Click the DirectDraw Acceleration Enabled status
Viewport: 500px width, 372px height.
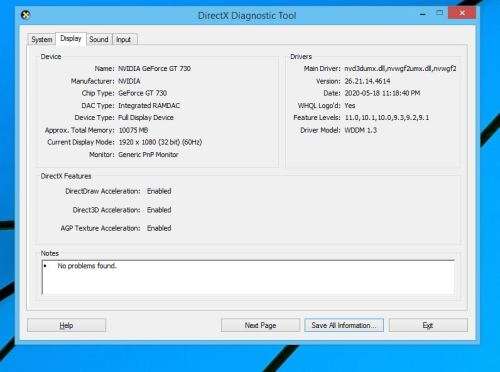pyautogui.click(x=159, y=191)
